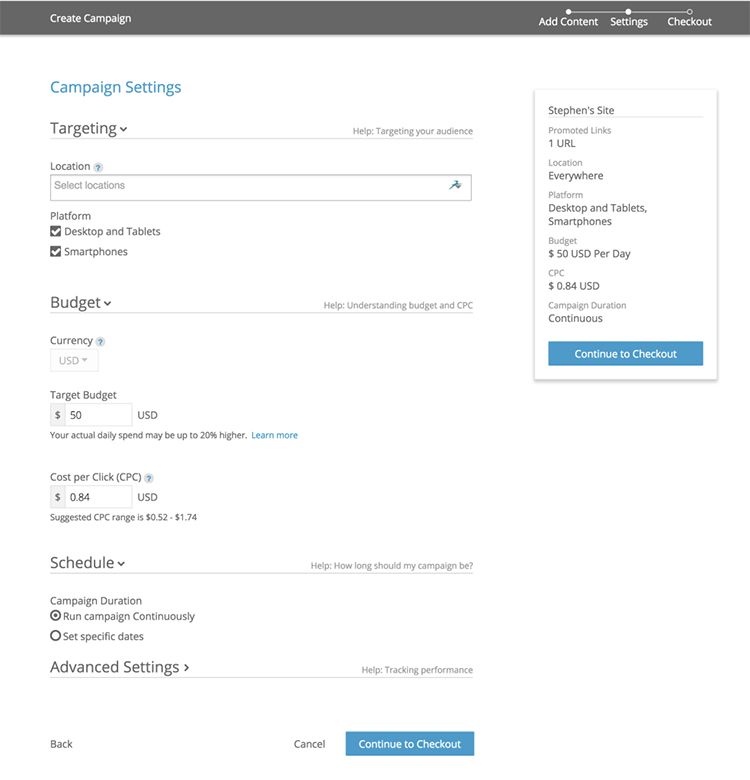This screenshot has width=750, height=780.
Task: Click the Cost per Click help icon
Action: pos(149,478)
